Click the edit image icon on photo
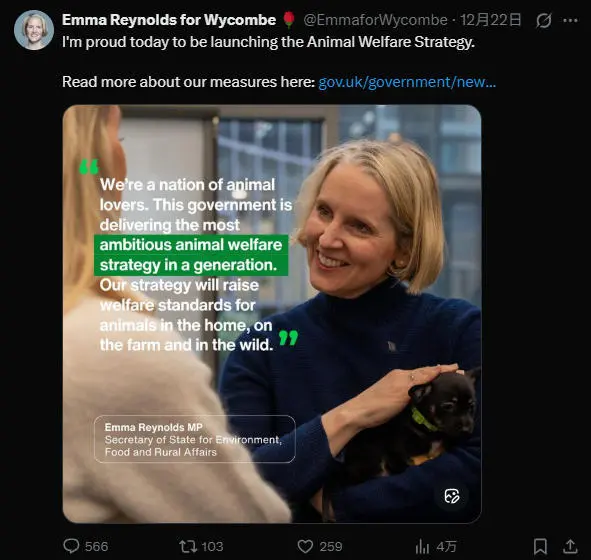 452,496
